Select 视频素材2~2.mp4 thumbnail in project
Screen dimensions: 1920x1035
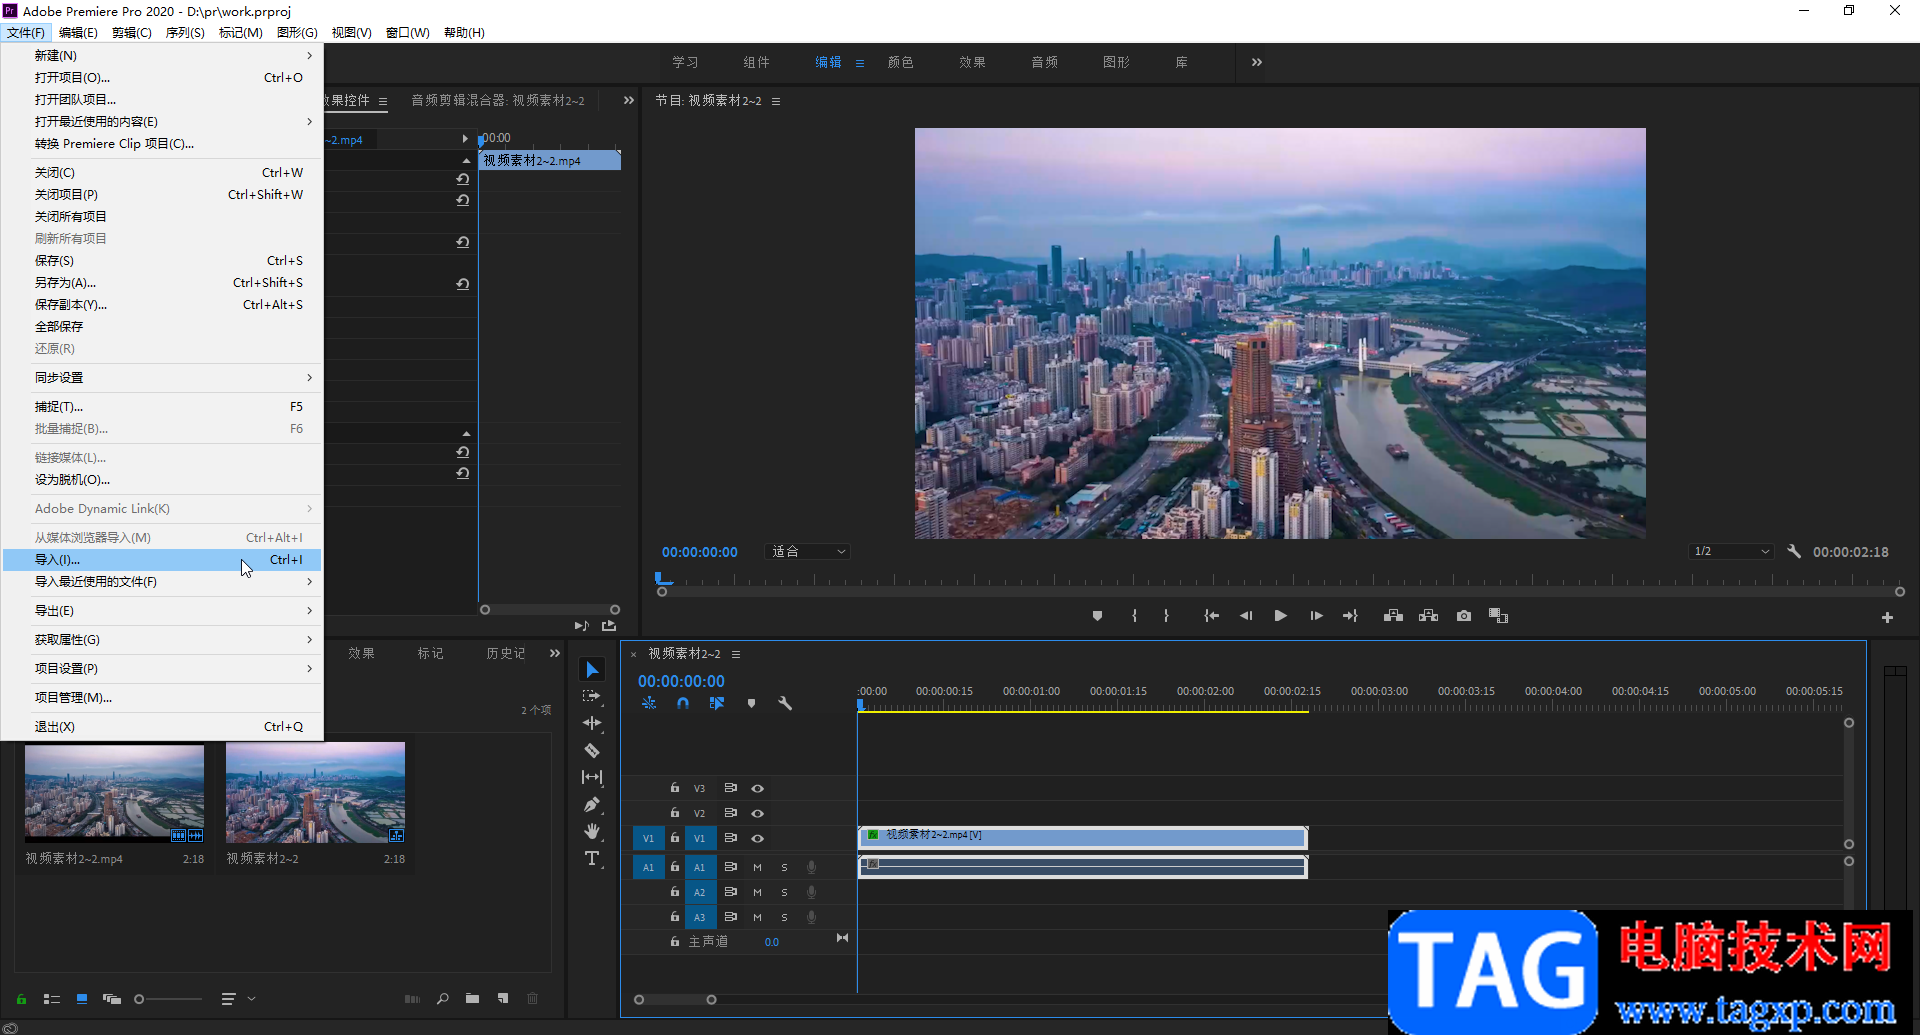coord(114,792)
